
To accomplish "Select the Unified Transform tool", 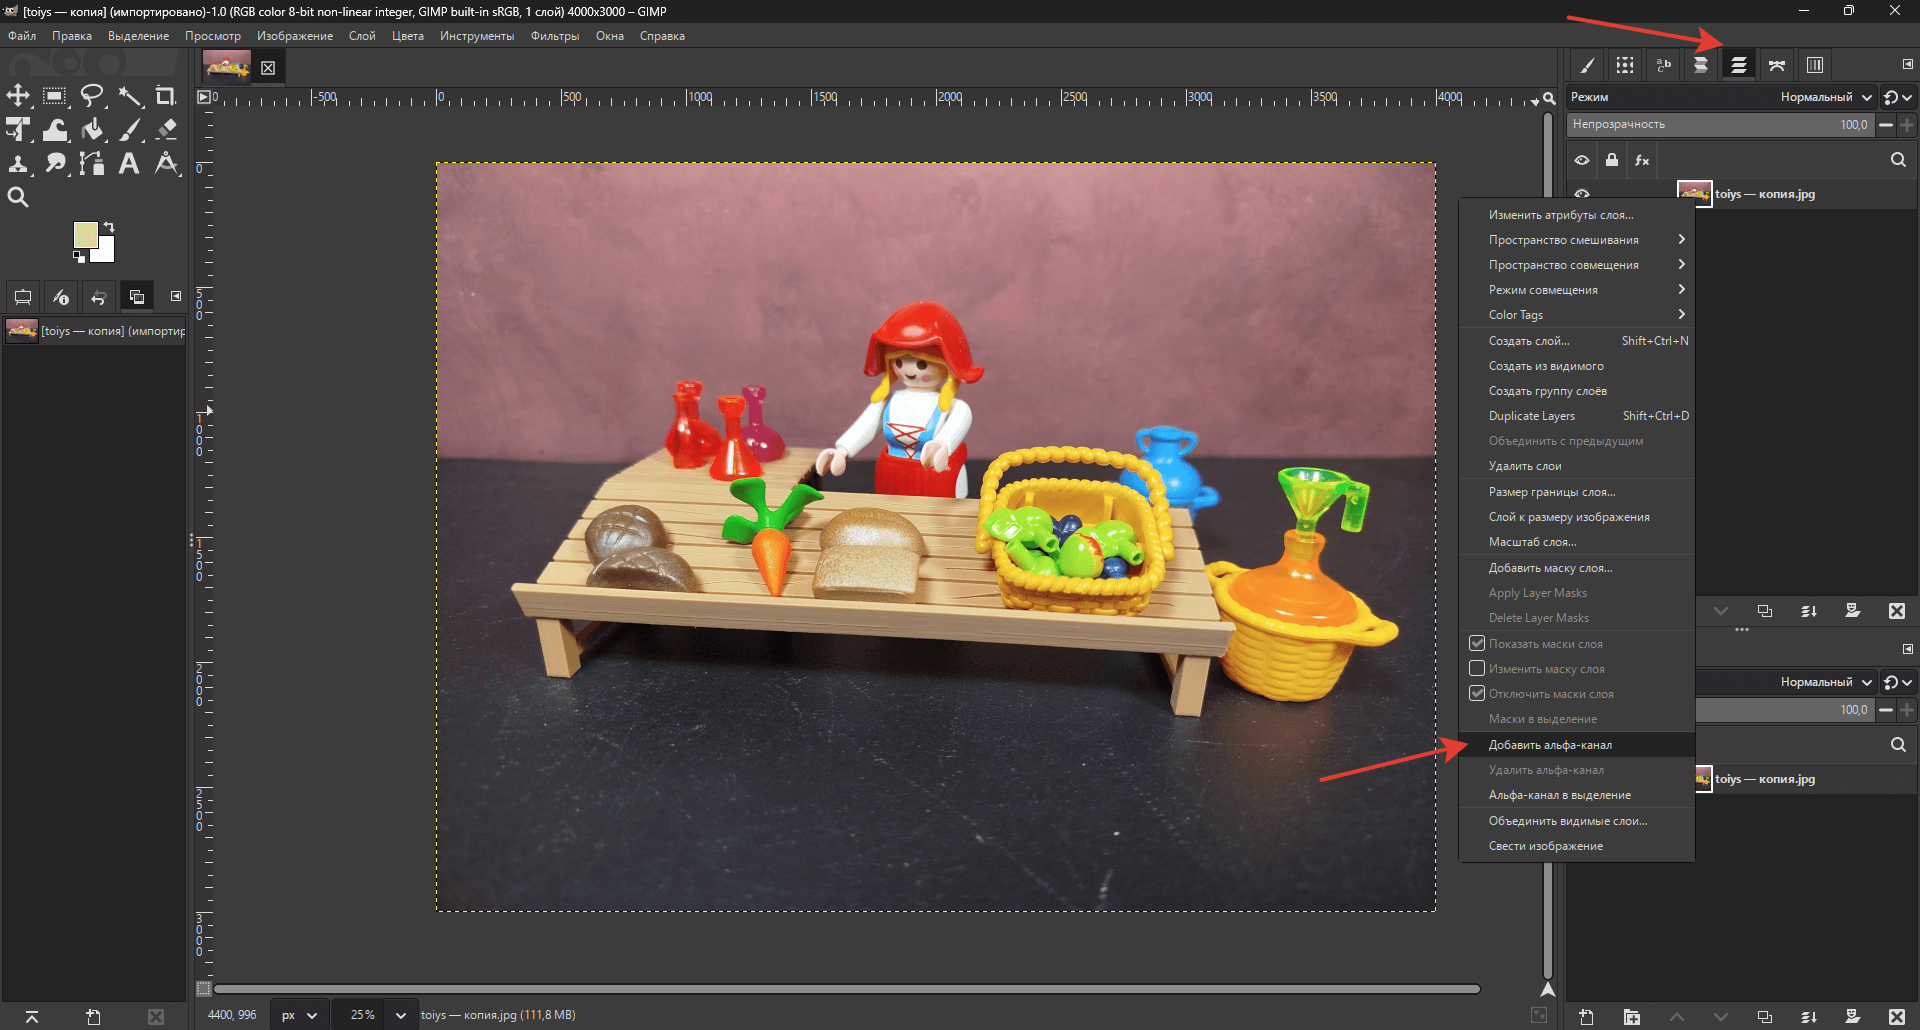I will (18, 130).
